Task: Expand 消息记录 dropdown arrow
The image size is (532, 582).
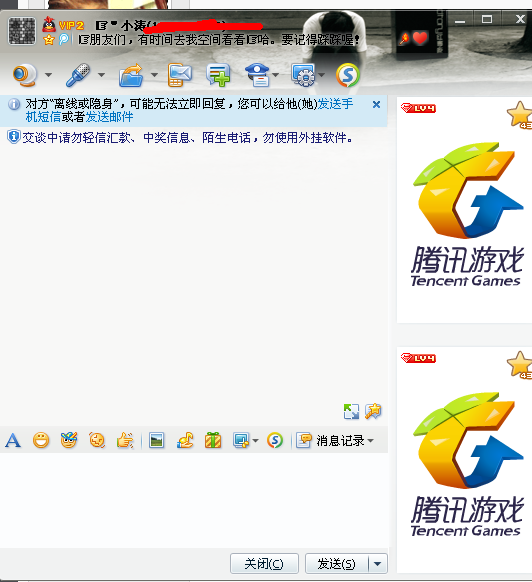Action: pos(370,441)
